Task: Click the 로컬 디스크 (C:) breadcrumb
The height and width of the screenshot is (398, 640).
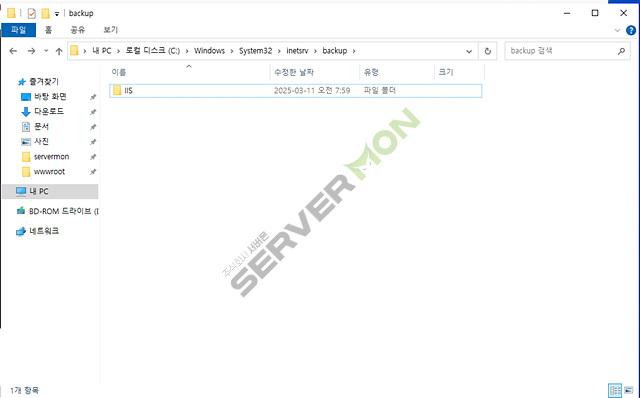Action: pyautogui.click(x=153, y=51)
